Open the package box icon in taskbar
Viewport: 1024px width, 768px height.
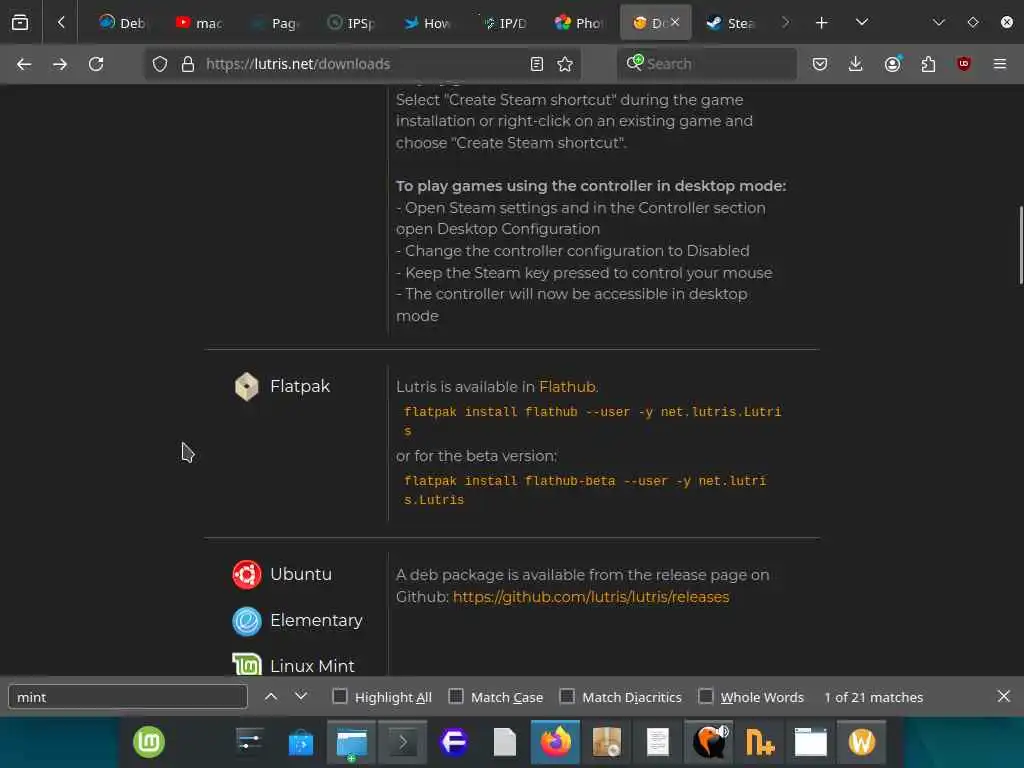[x=607, y=743]
